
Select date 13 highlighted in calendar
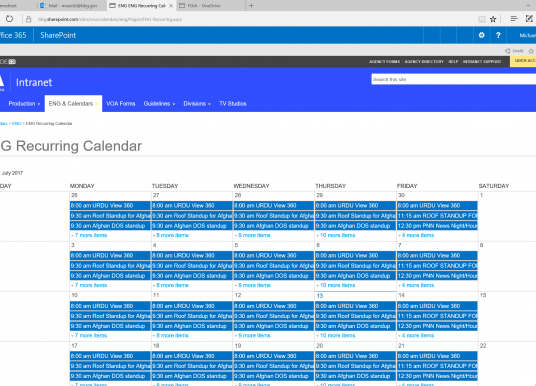pos(320,296)
